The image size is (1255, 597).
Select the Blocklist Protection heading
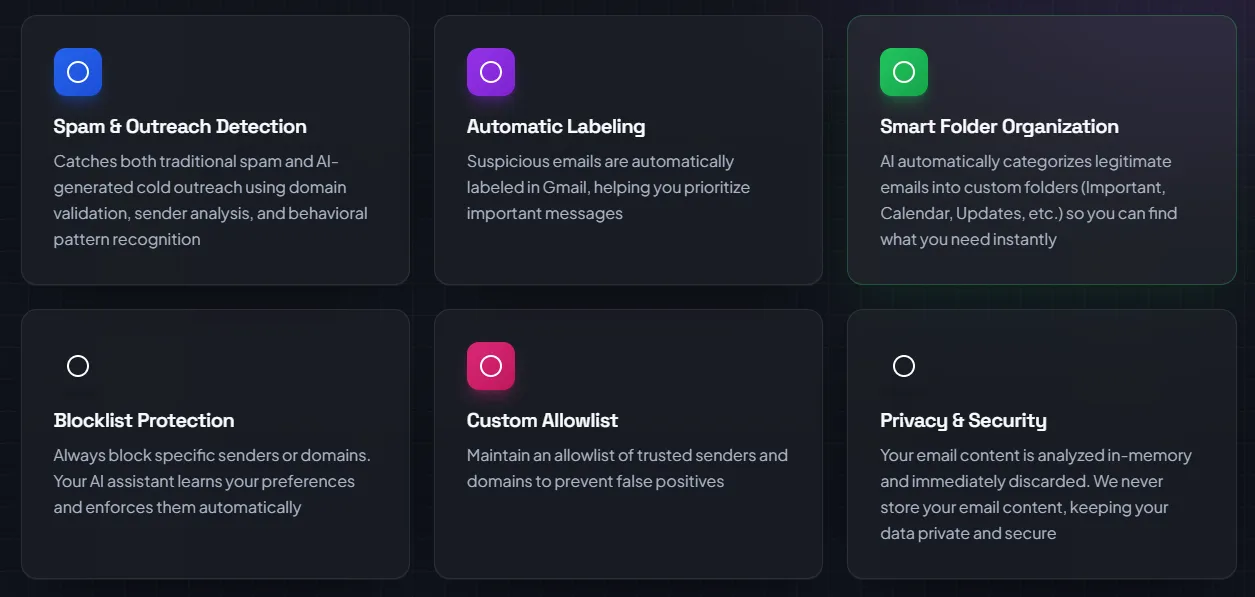[x=144, y=421]
